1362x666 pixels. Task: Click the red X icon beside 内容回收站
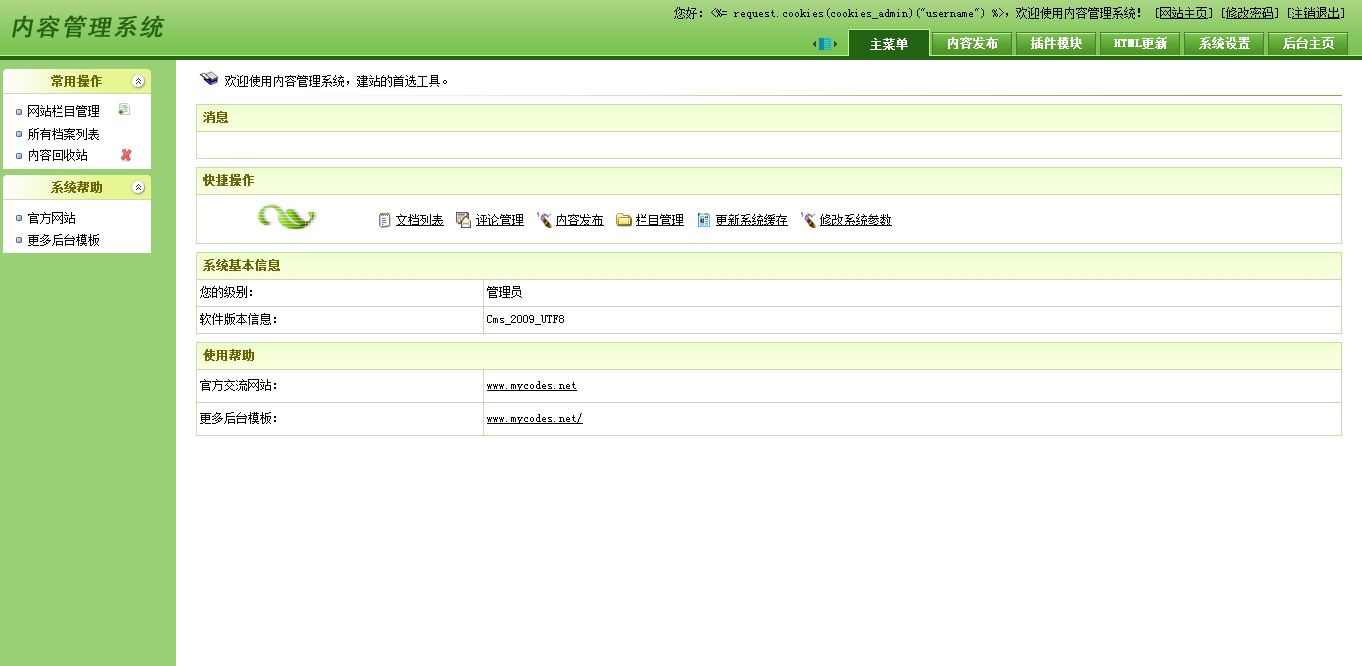click(x=126, y=155)
